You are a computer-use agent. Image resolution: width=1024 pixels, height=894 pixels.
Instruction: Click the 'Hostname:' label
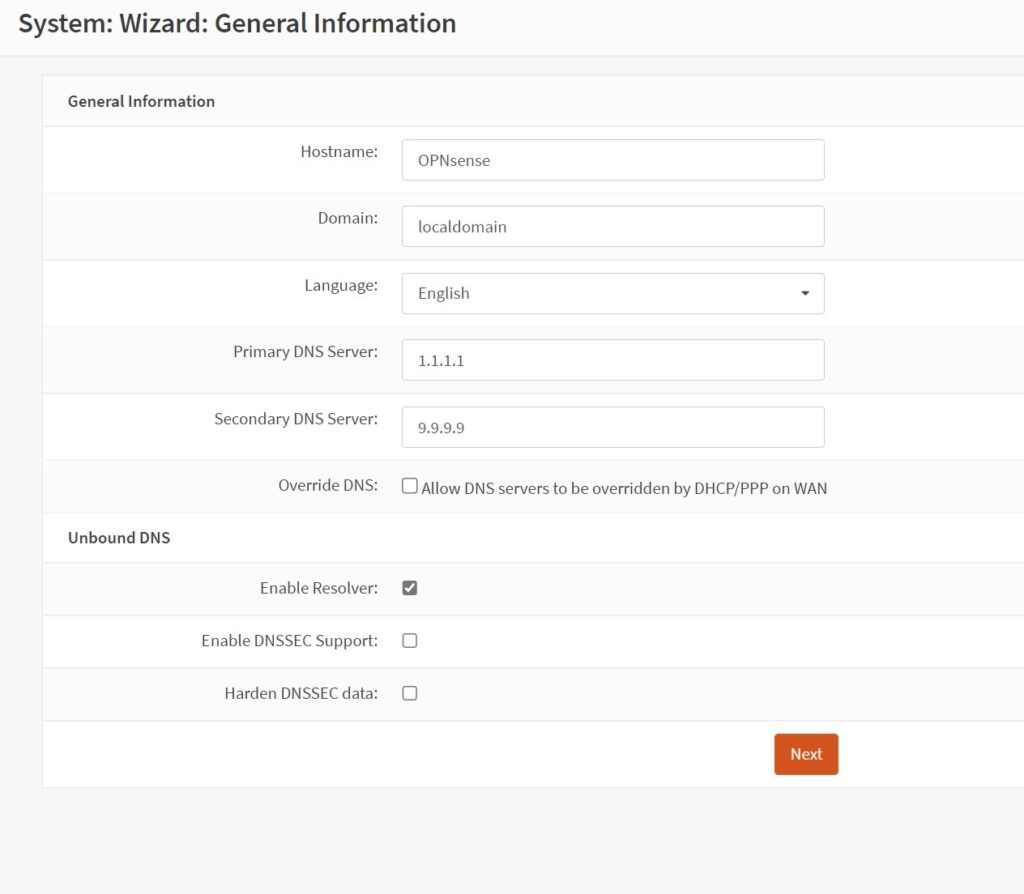[339, 152]
